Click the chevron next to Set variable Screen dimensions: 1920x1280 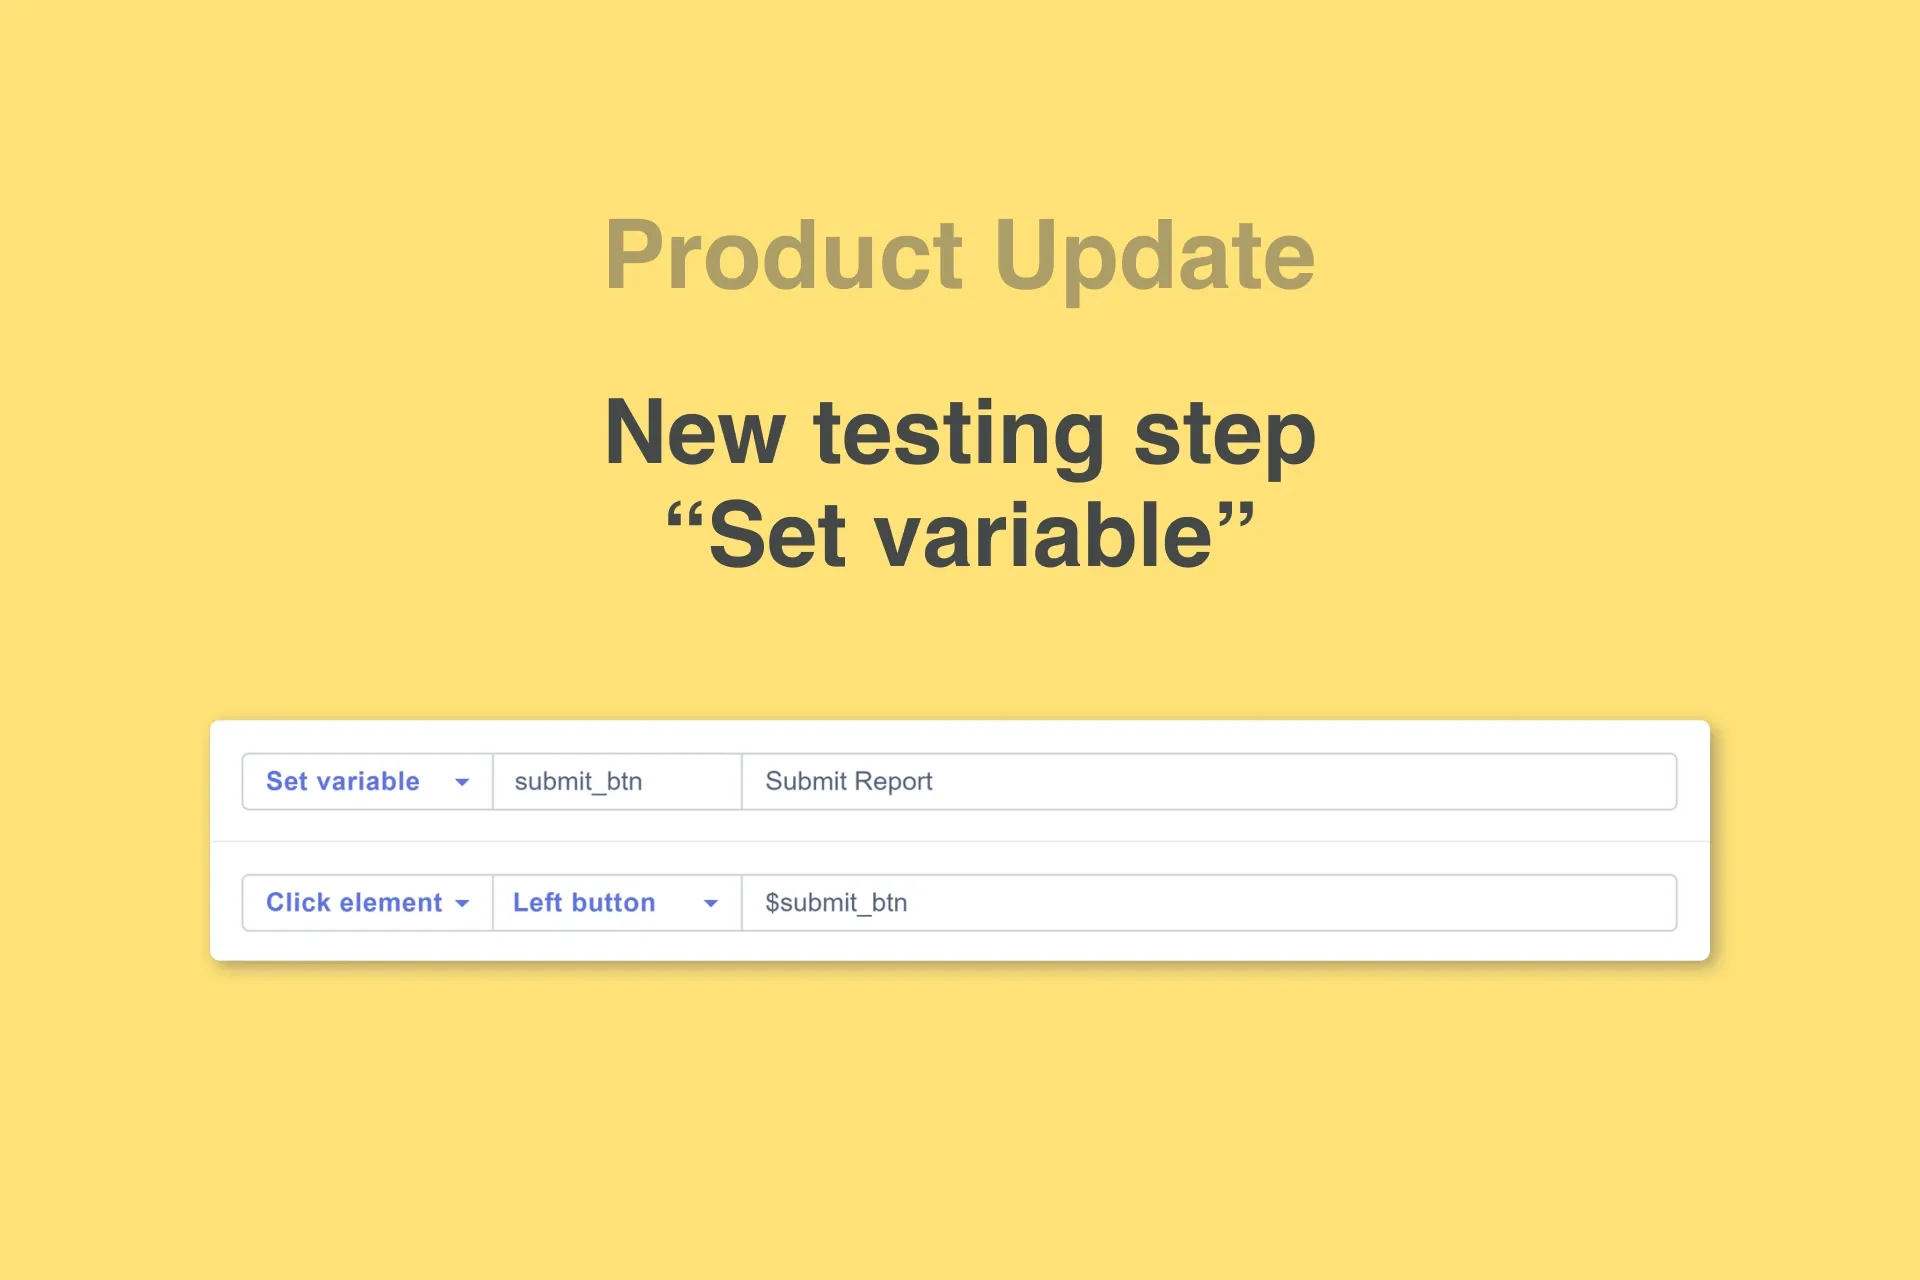click(462, 781)
